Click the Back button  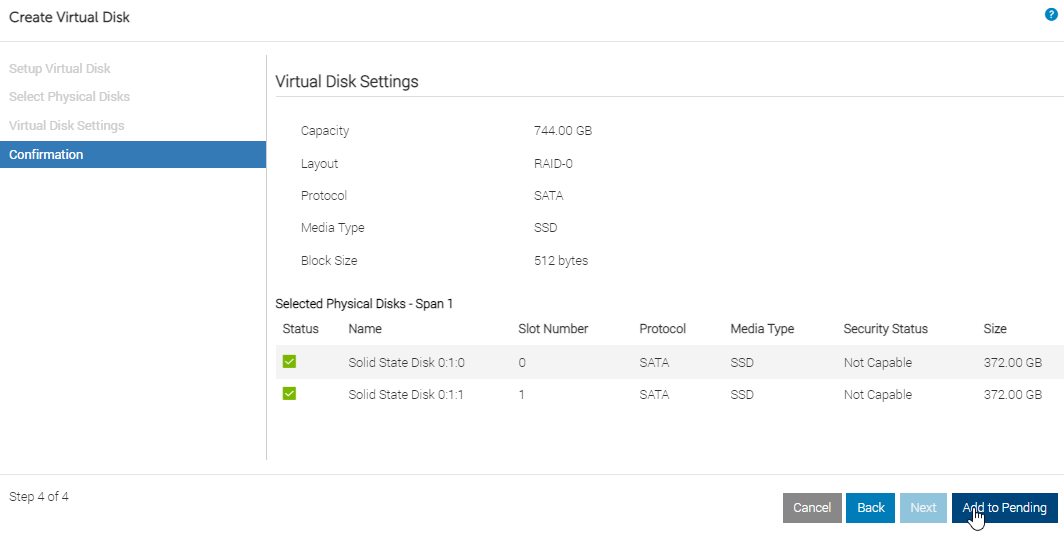870,508
